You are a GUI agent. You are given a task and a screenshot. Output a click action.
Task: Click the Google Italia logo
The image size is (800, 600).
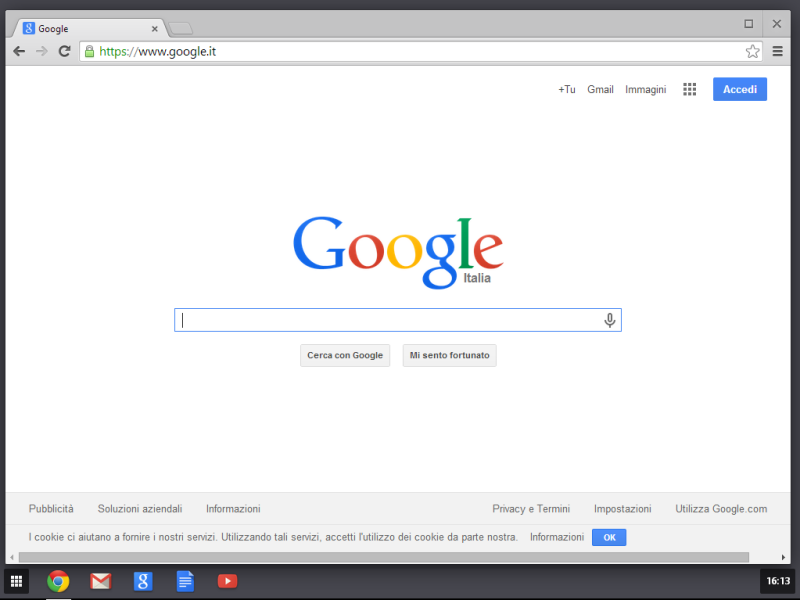click(x=398, y=253)
